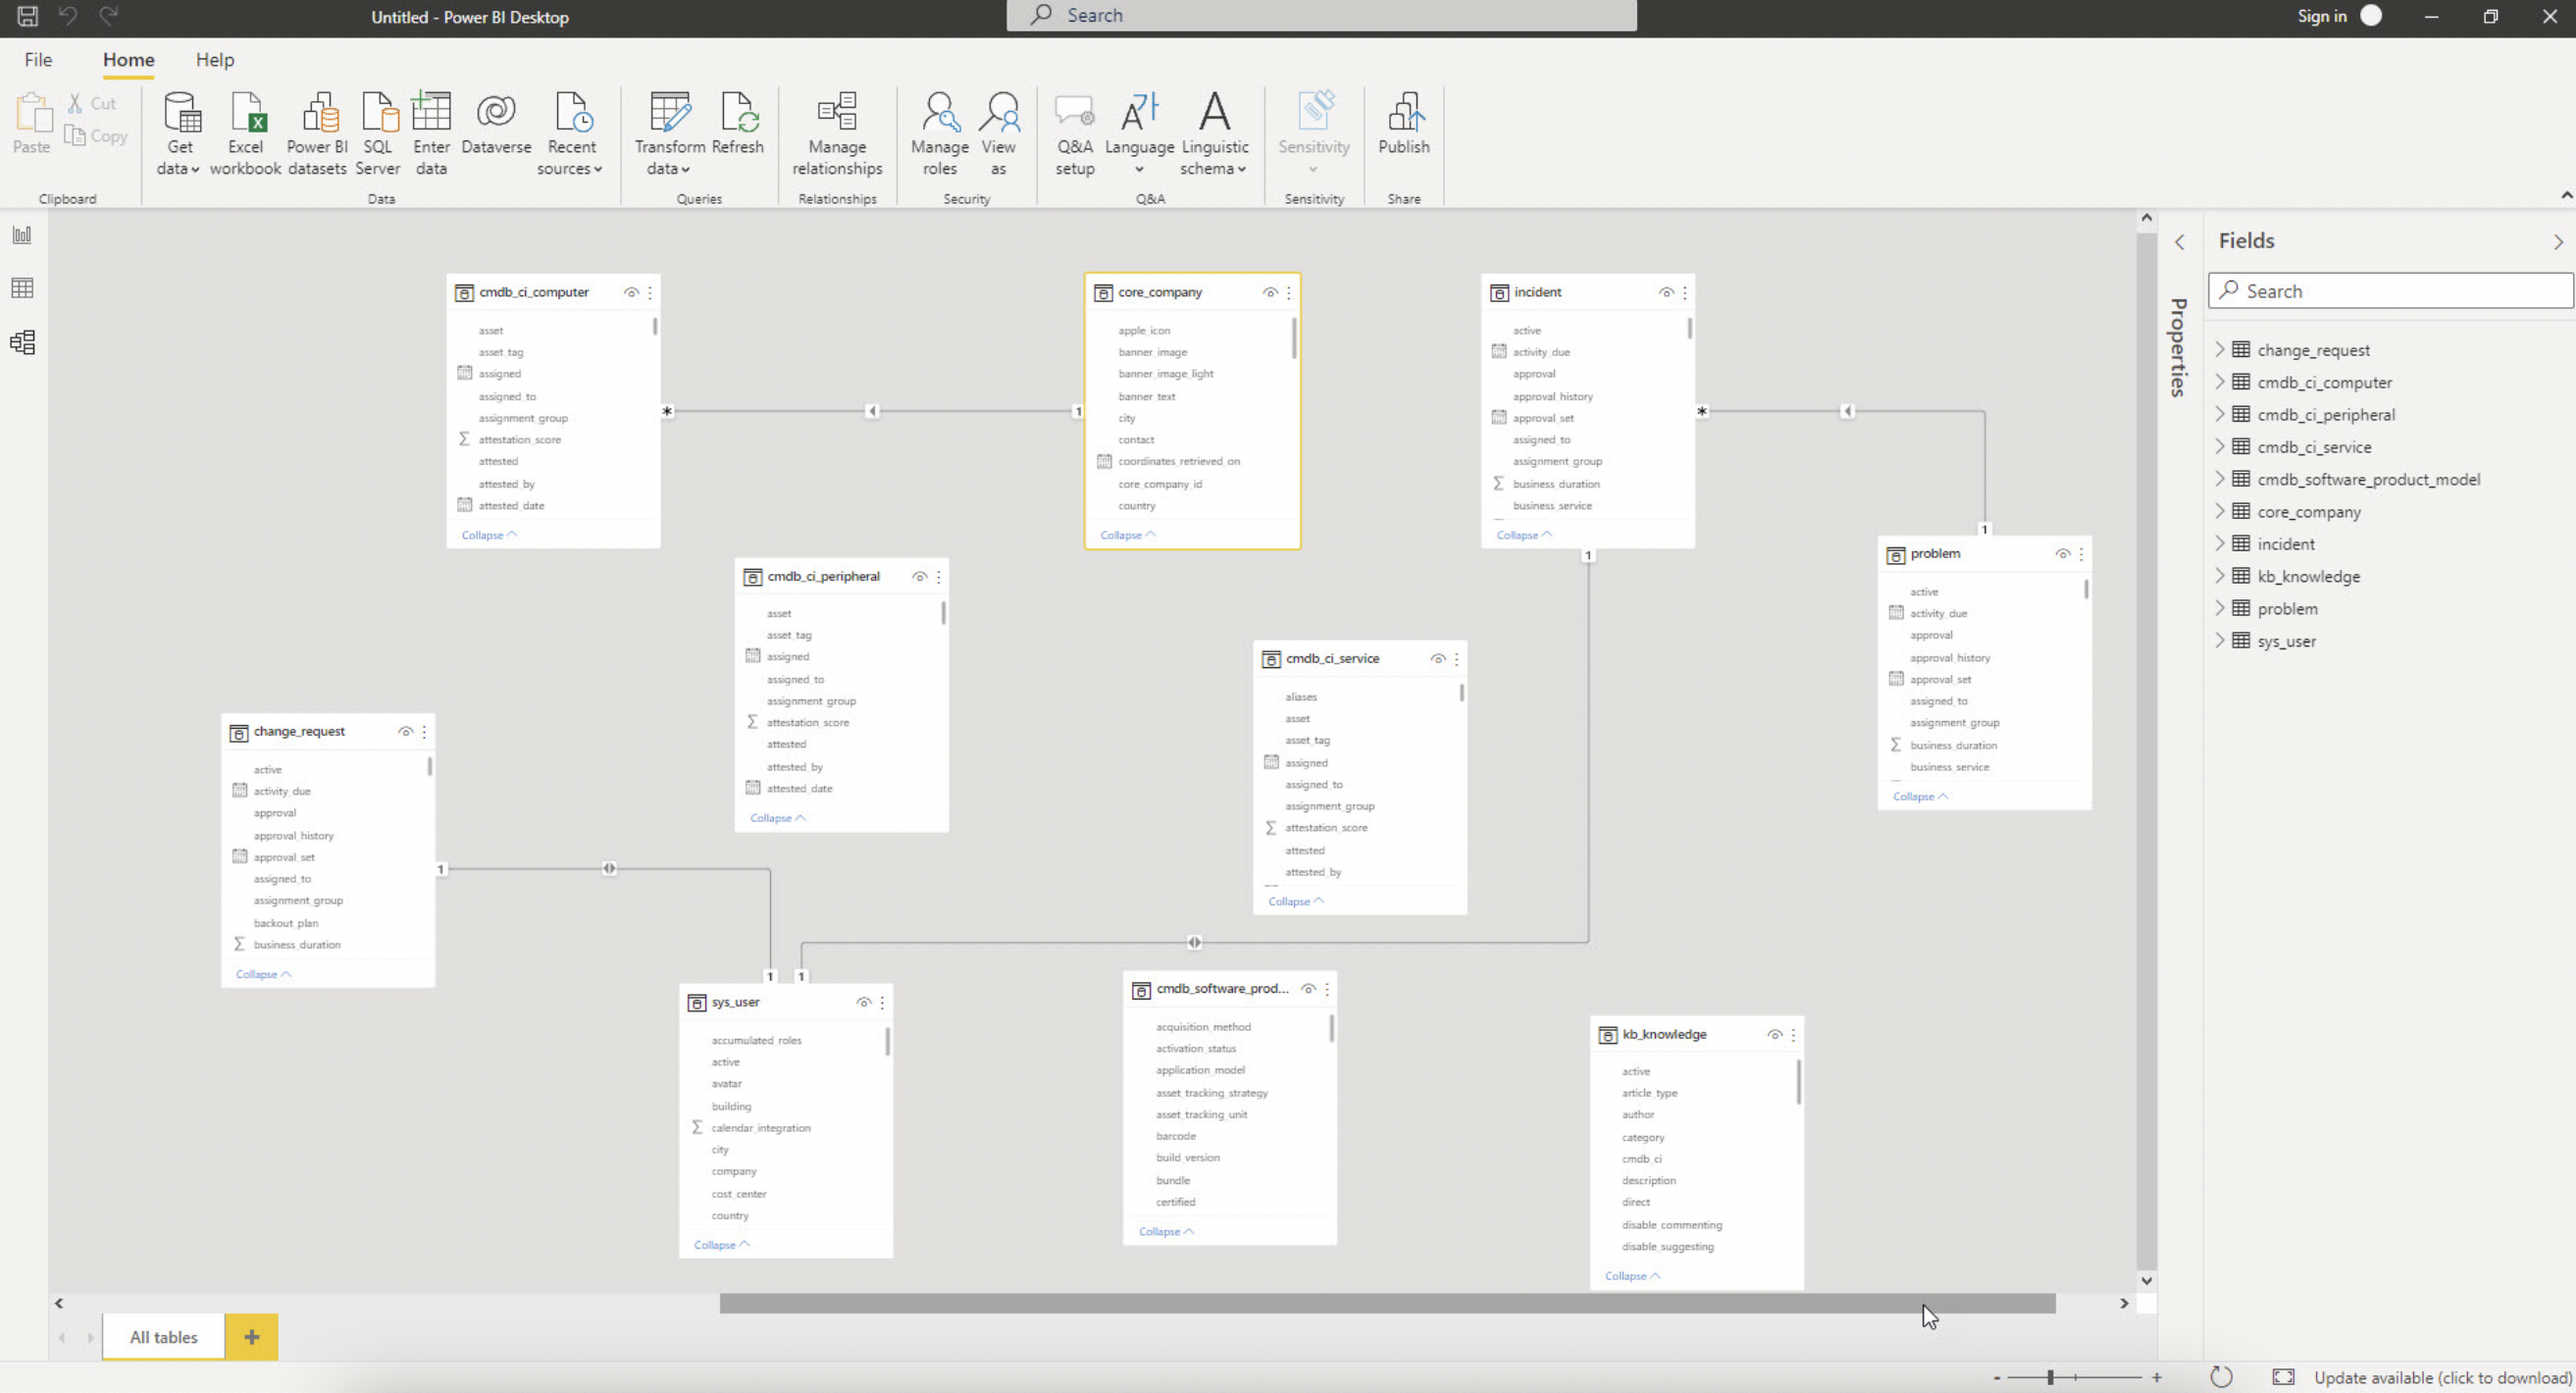
Task: Collapse the cmdb_ci_computer table card
Action: [x=488, y=535]
